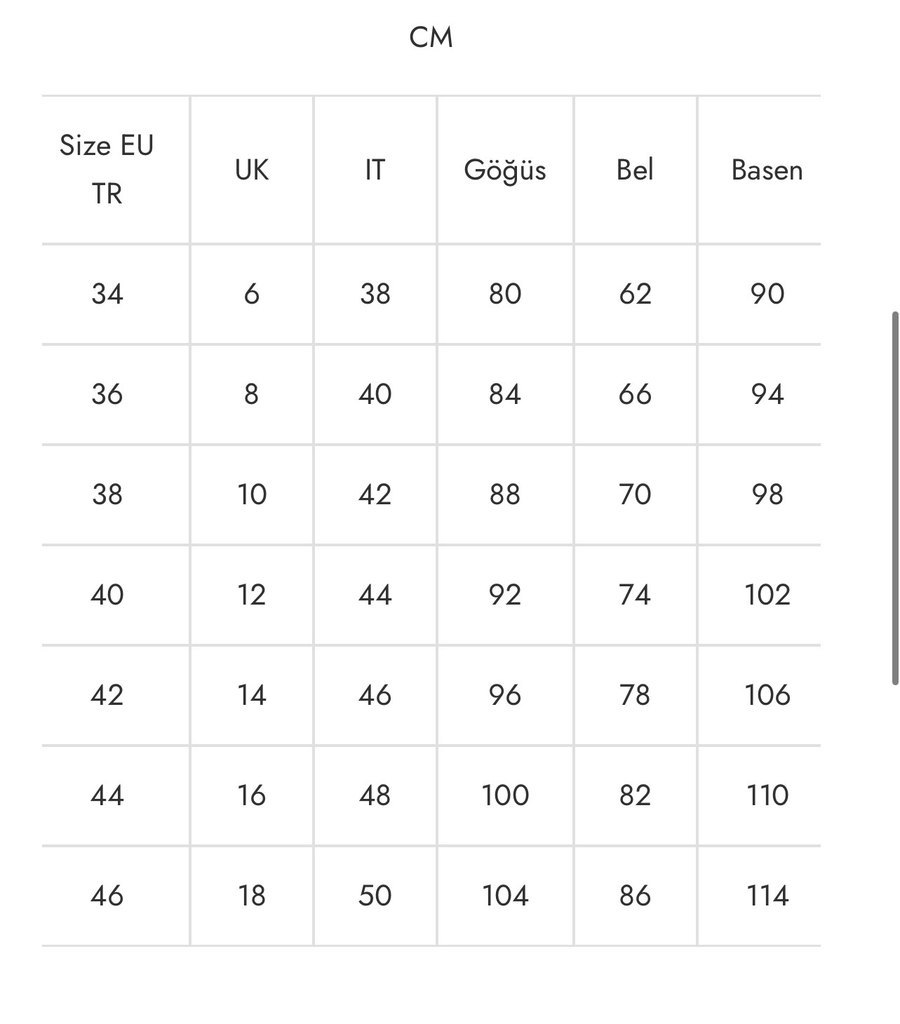Click the Basen value 102 cell
This screenshot has width=900, height=1024.
(x=767, y=595)
